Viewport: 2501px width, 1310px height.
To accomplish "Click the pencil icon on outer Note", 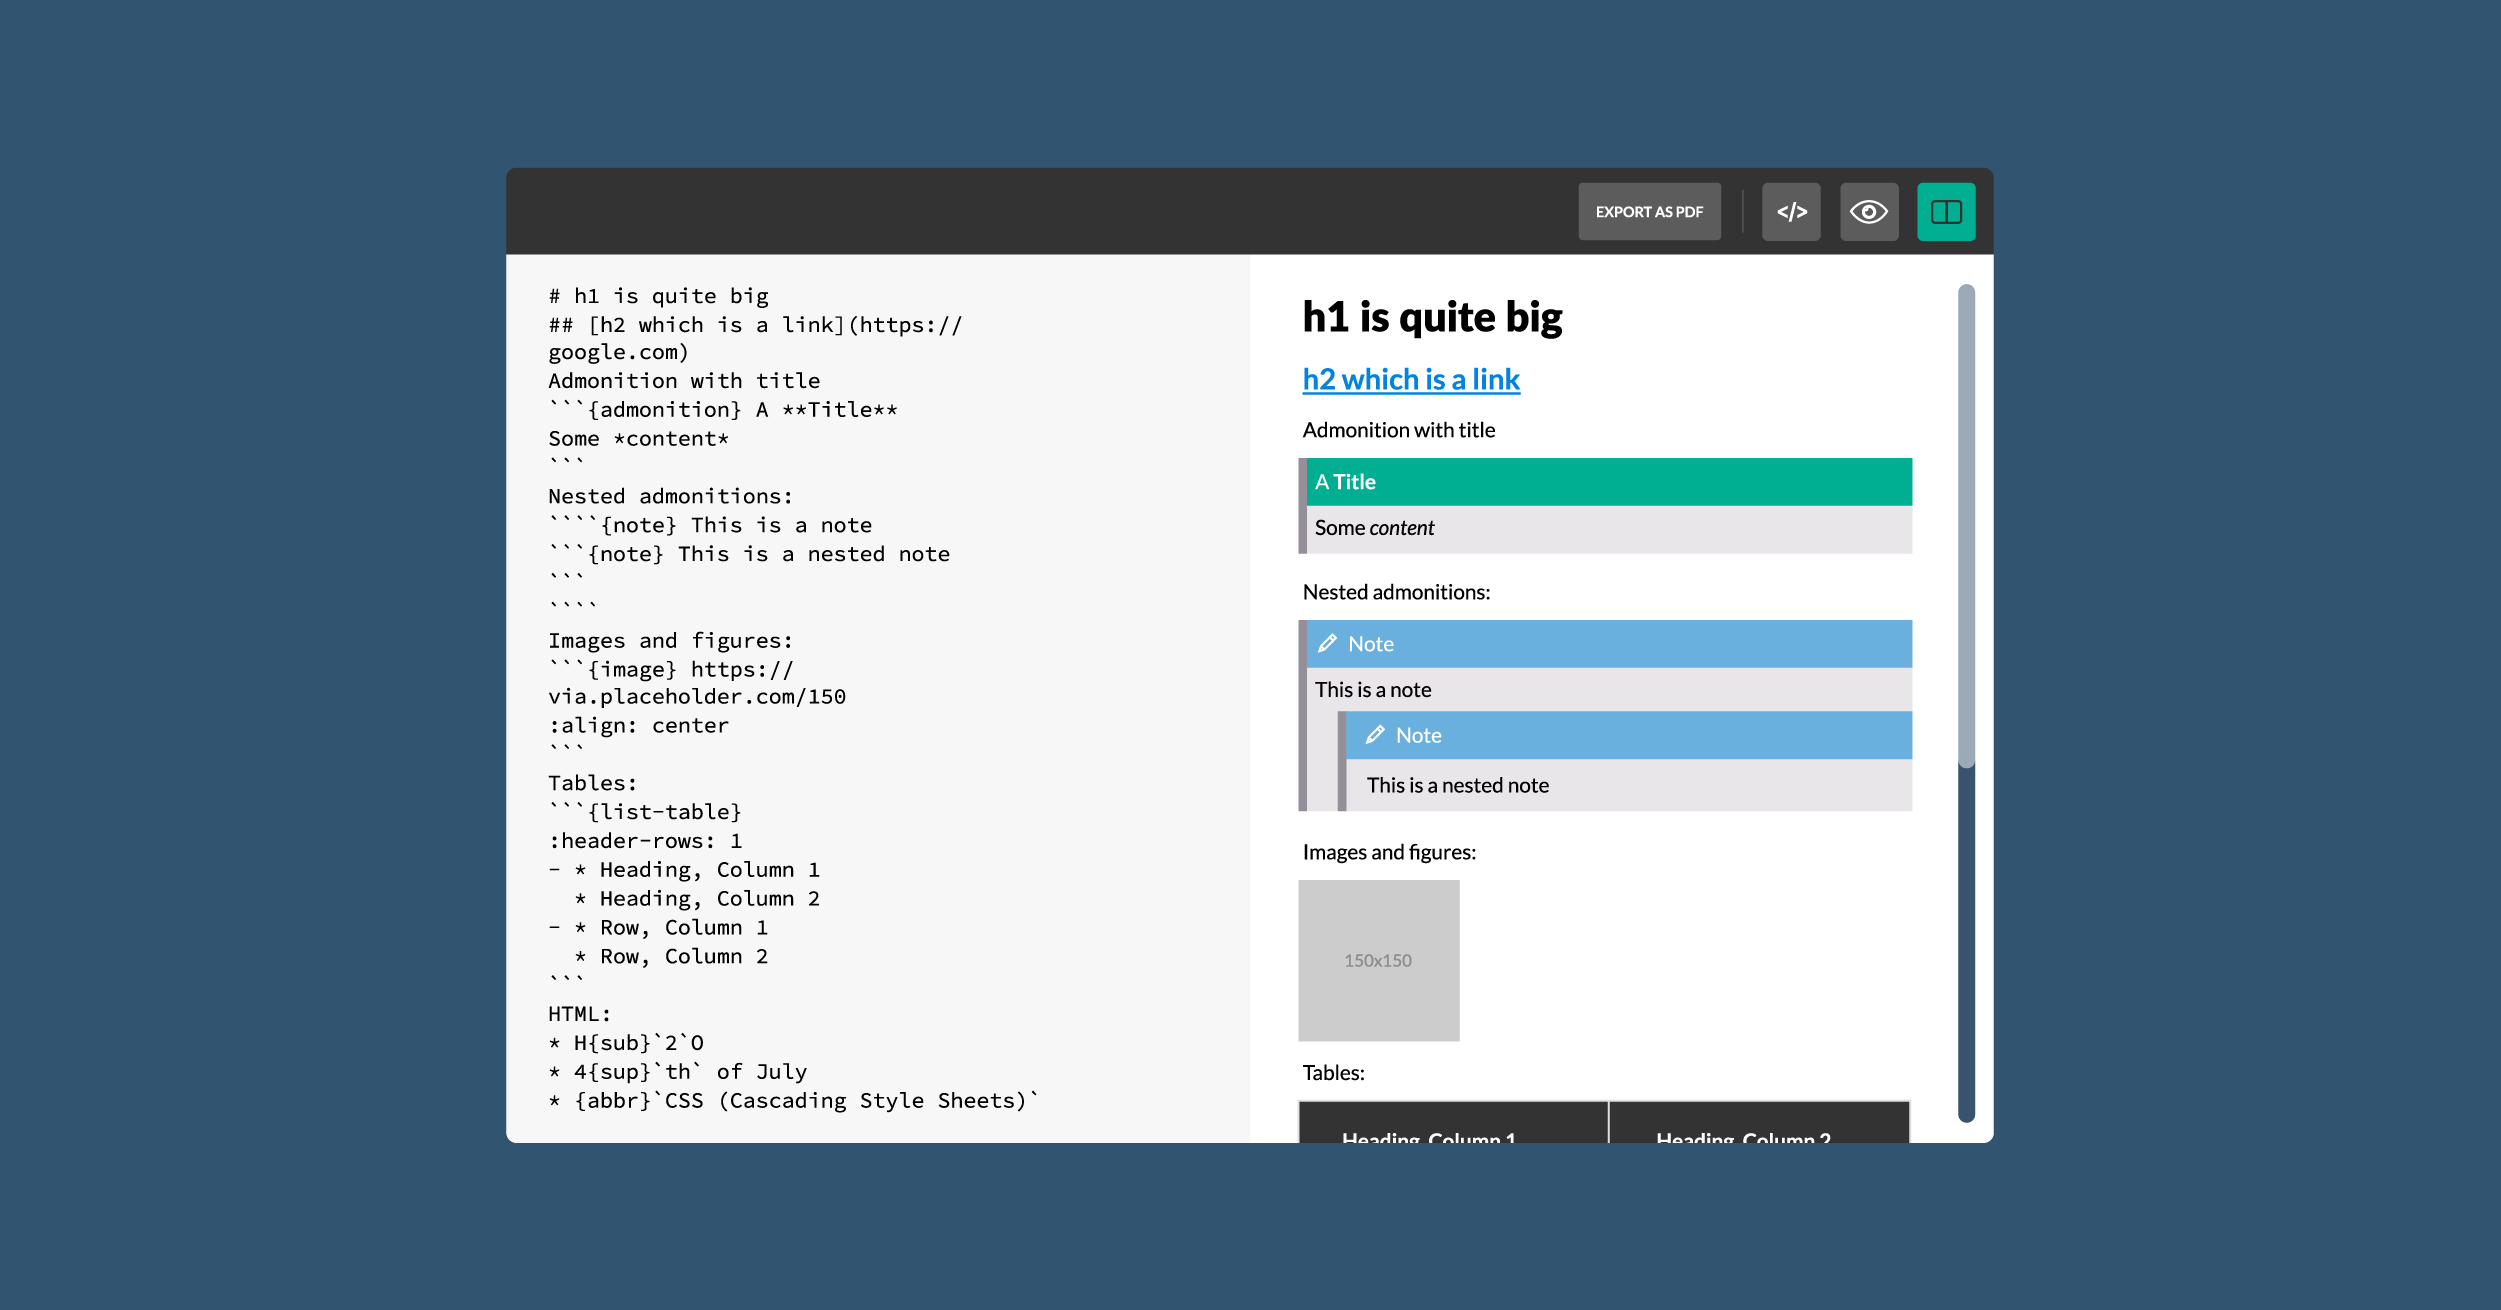I will pos(1327,644).
